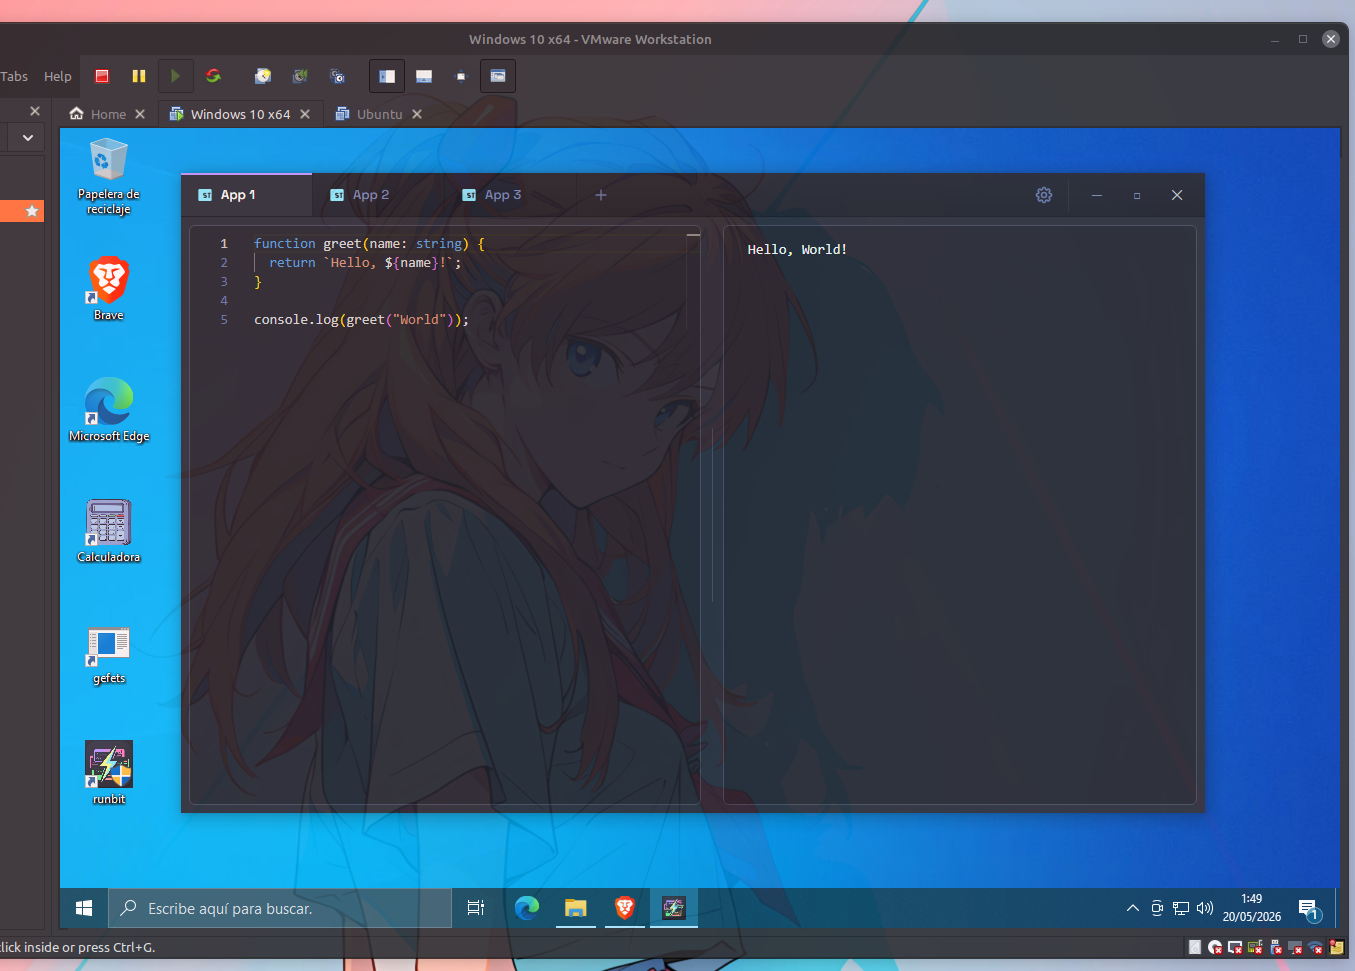
Task: Open Task View on the taskbar
Action: 476,908
